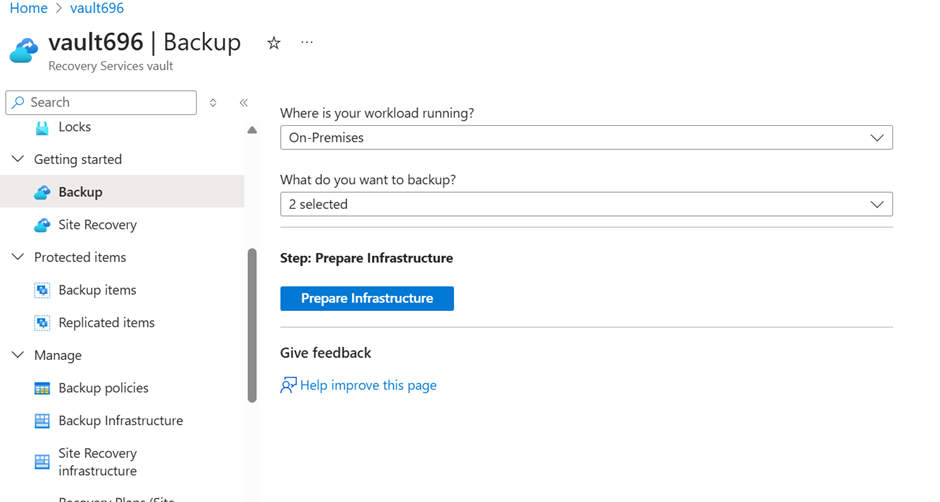Screen dimensions: 940x502
Task: Collapse the Protected items section
Action: pos(17,257)
